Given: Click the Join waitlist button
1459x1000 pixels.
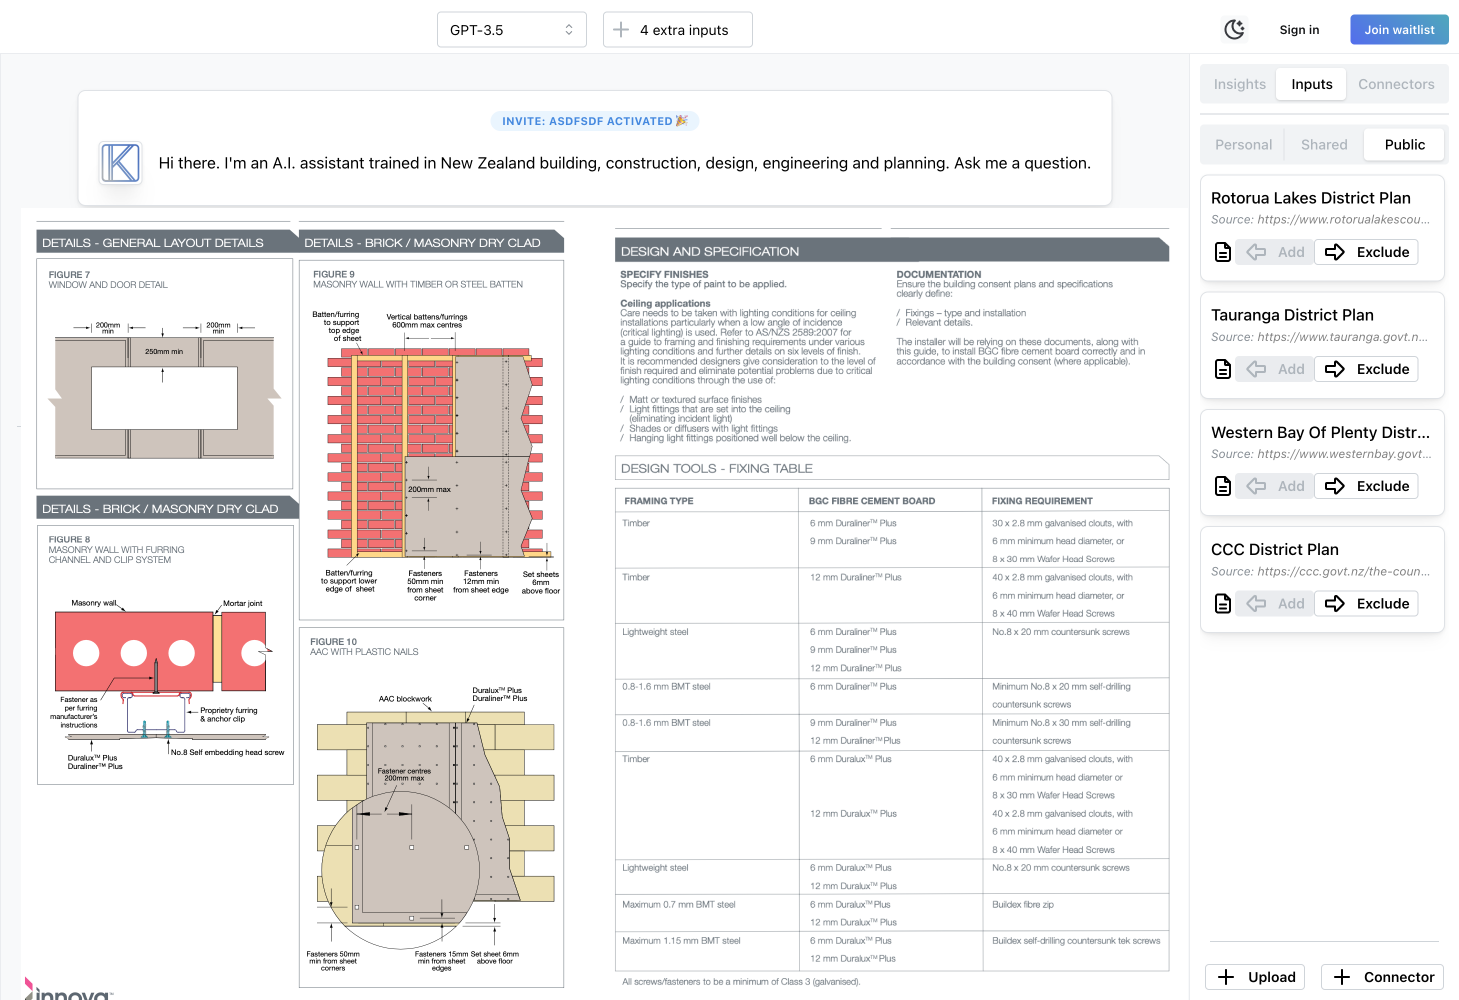Looking at the screenshot, I should pyautogui.click(x=1399, y=30).
